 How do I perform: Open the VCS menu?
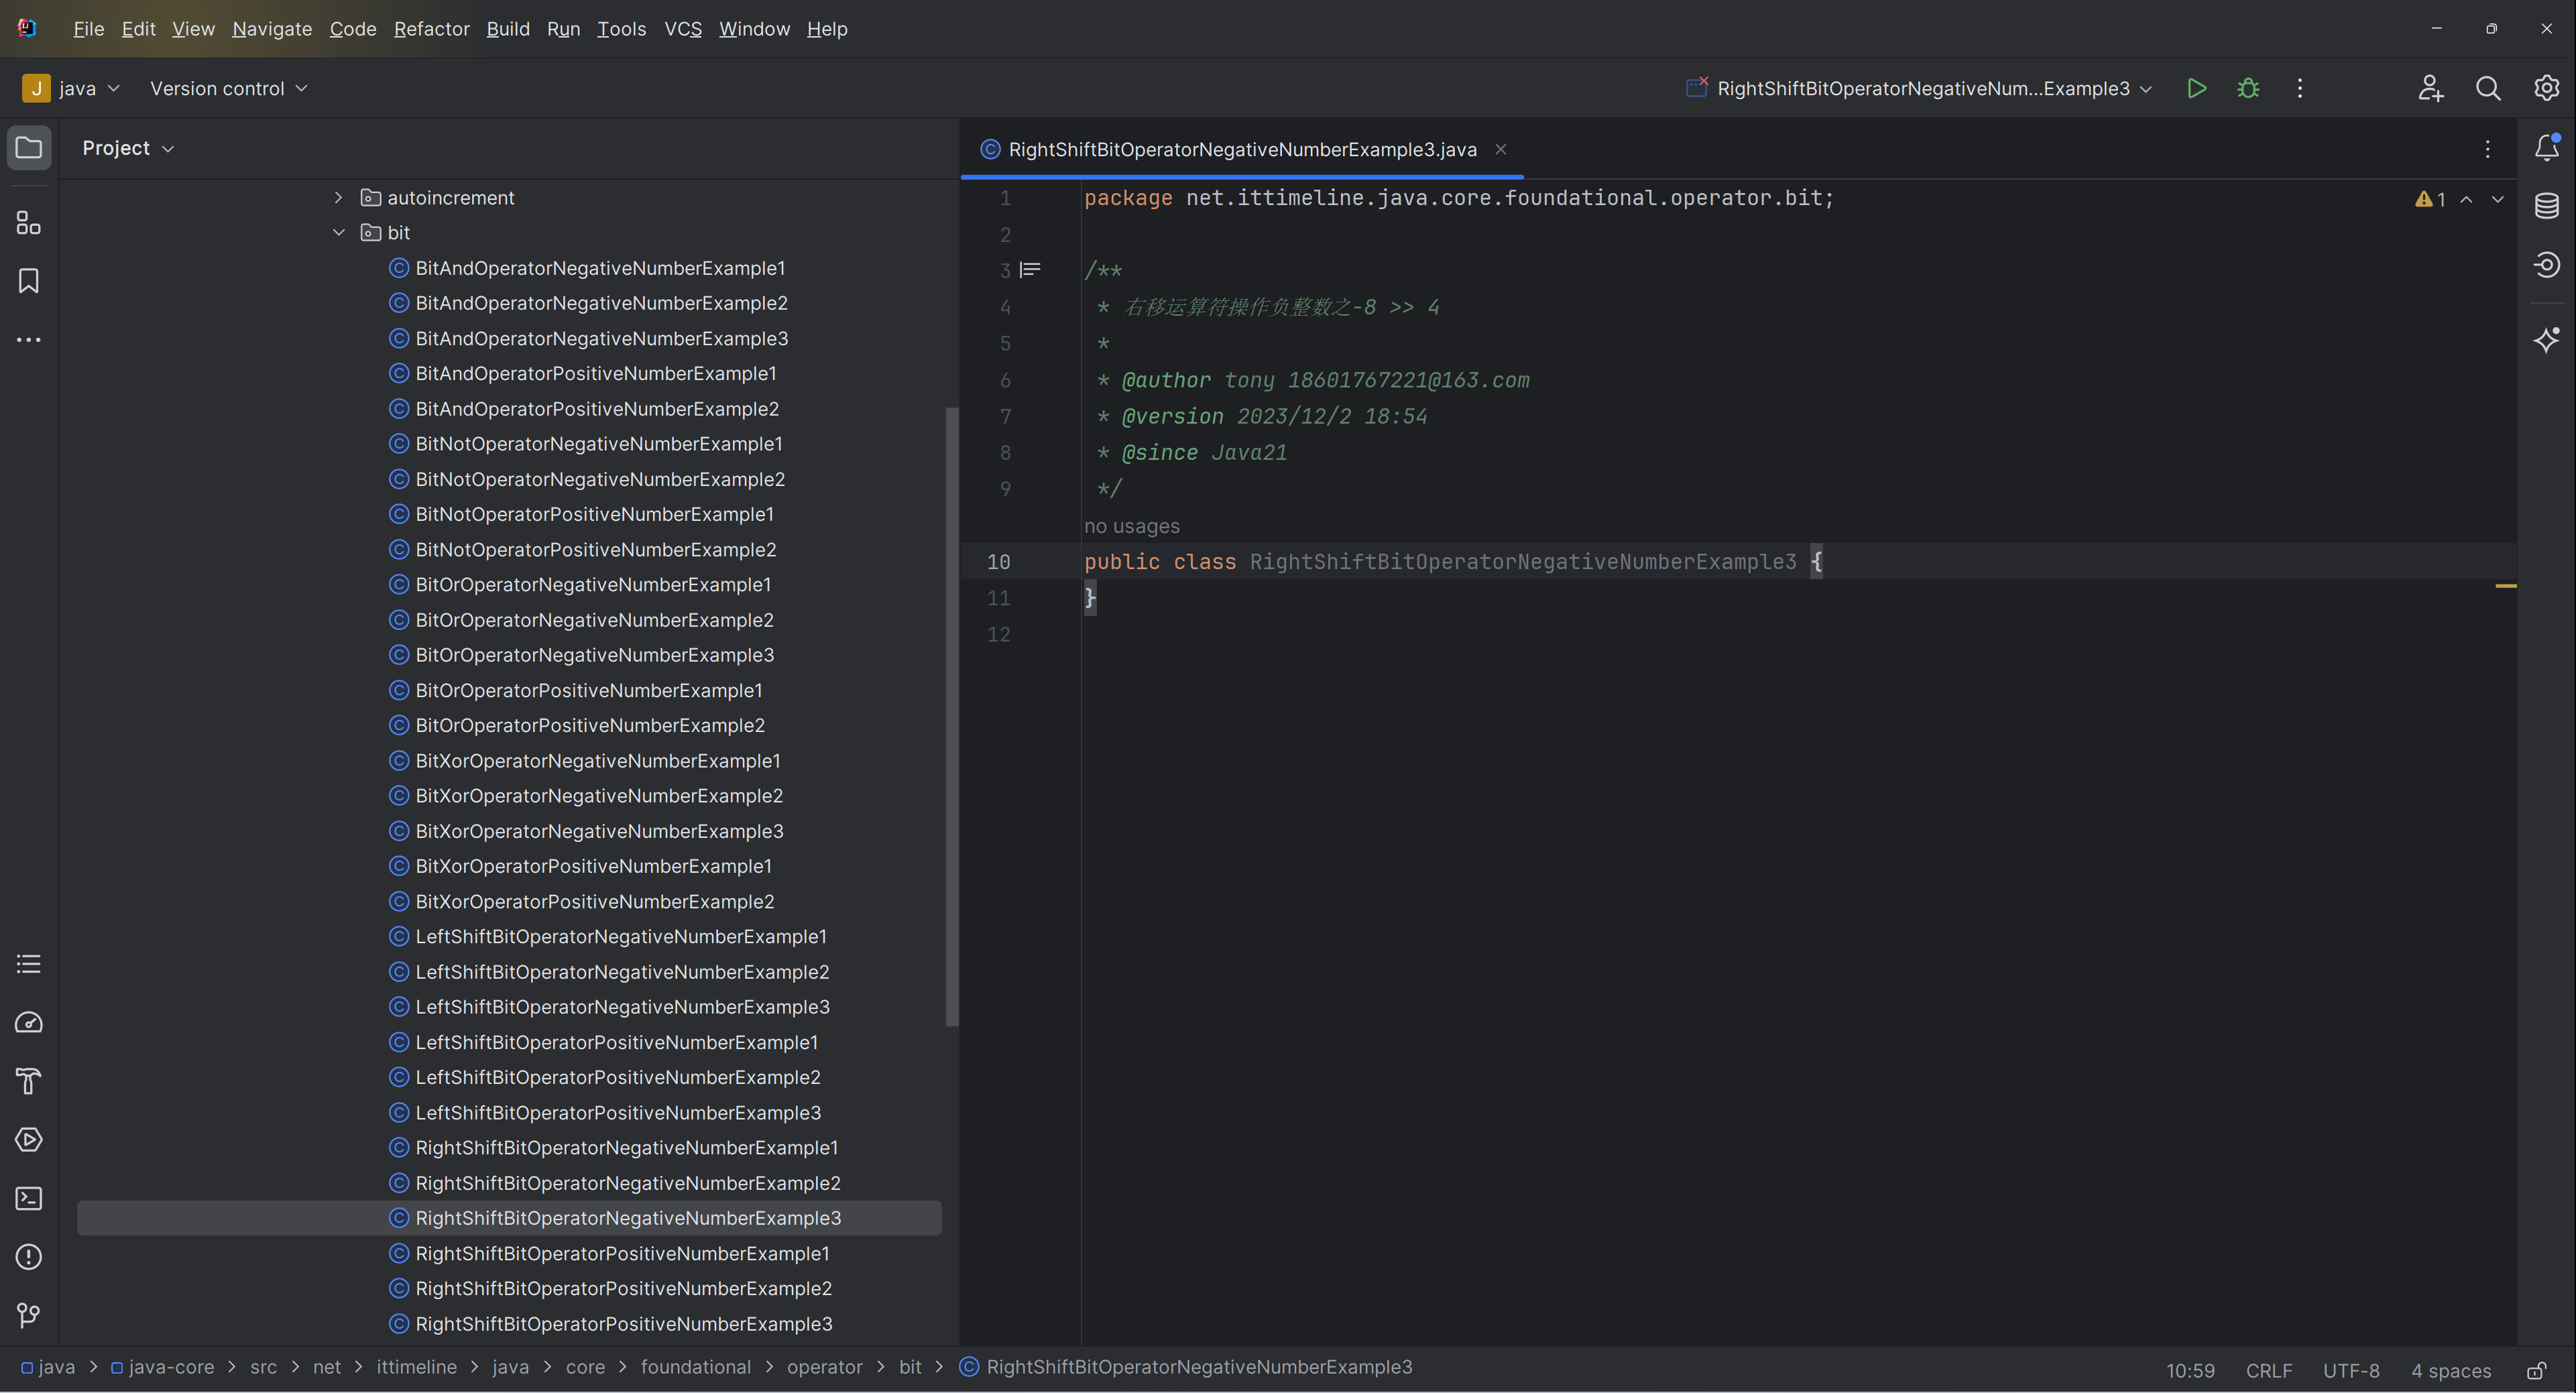(x=683, y=29)
